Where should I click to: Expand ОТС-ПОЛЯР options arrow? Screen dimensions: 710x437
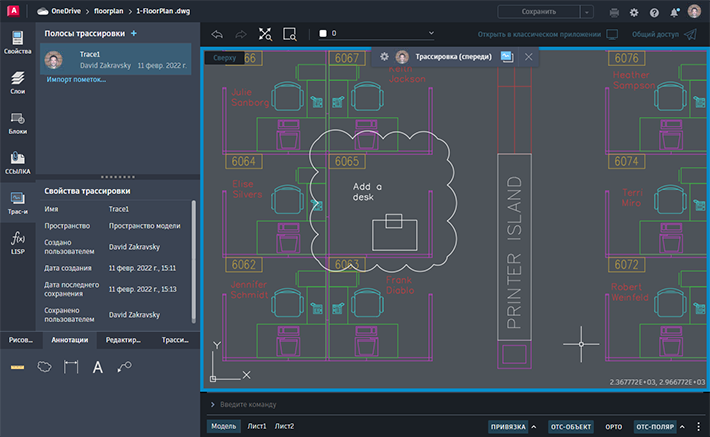point(682,427)
